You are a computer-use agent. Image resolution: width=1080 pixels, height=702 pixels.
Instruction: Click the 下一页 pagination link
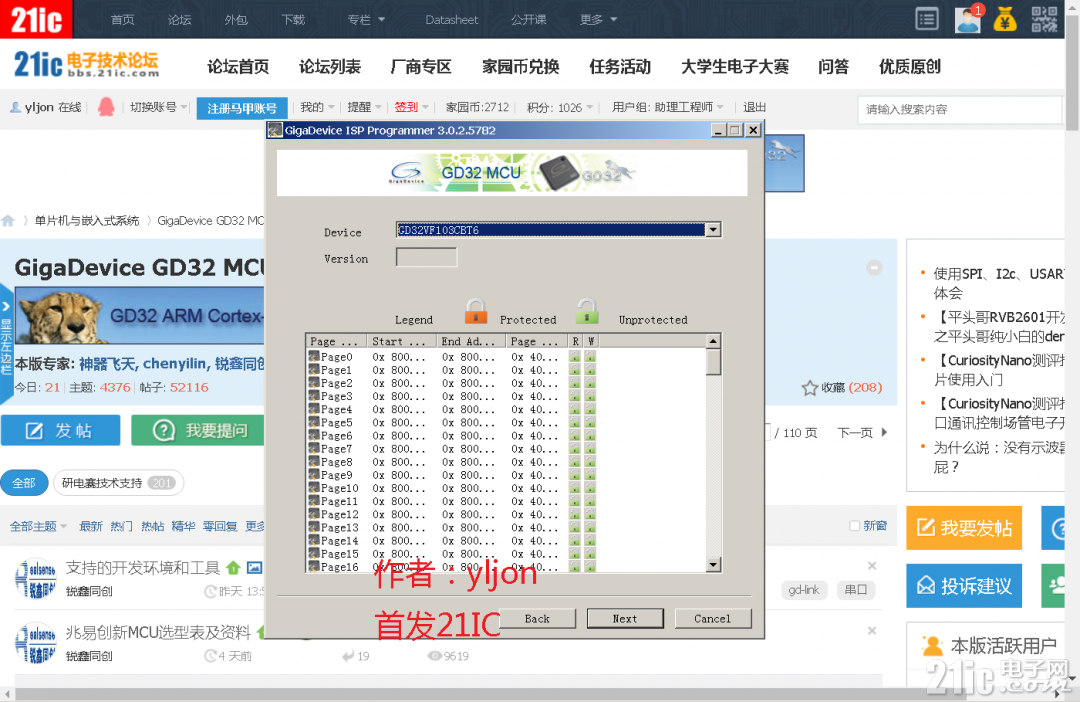[x=862, y=433]
